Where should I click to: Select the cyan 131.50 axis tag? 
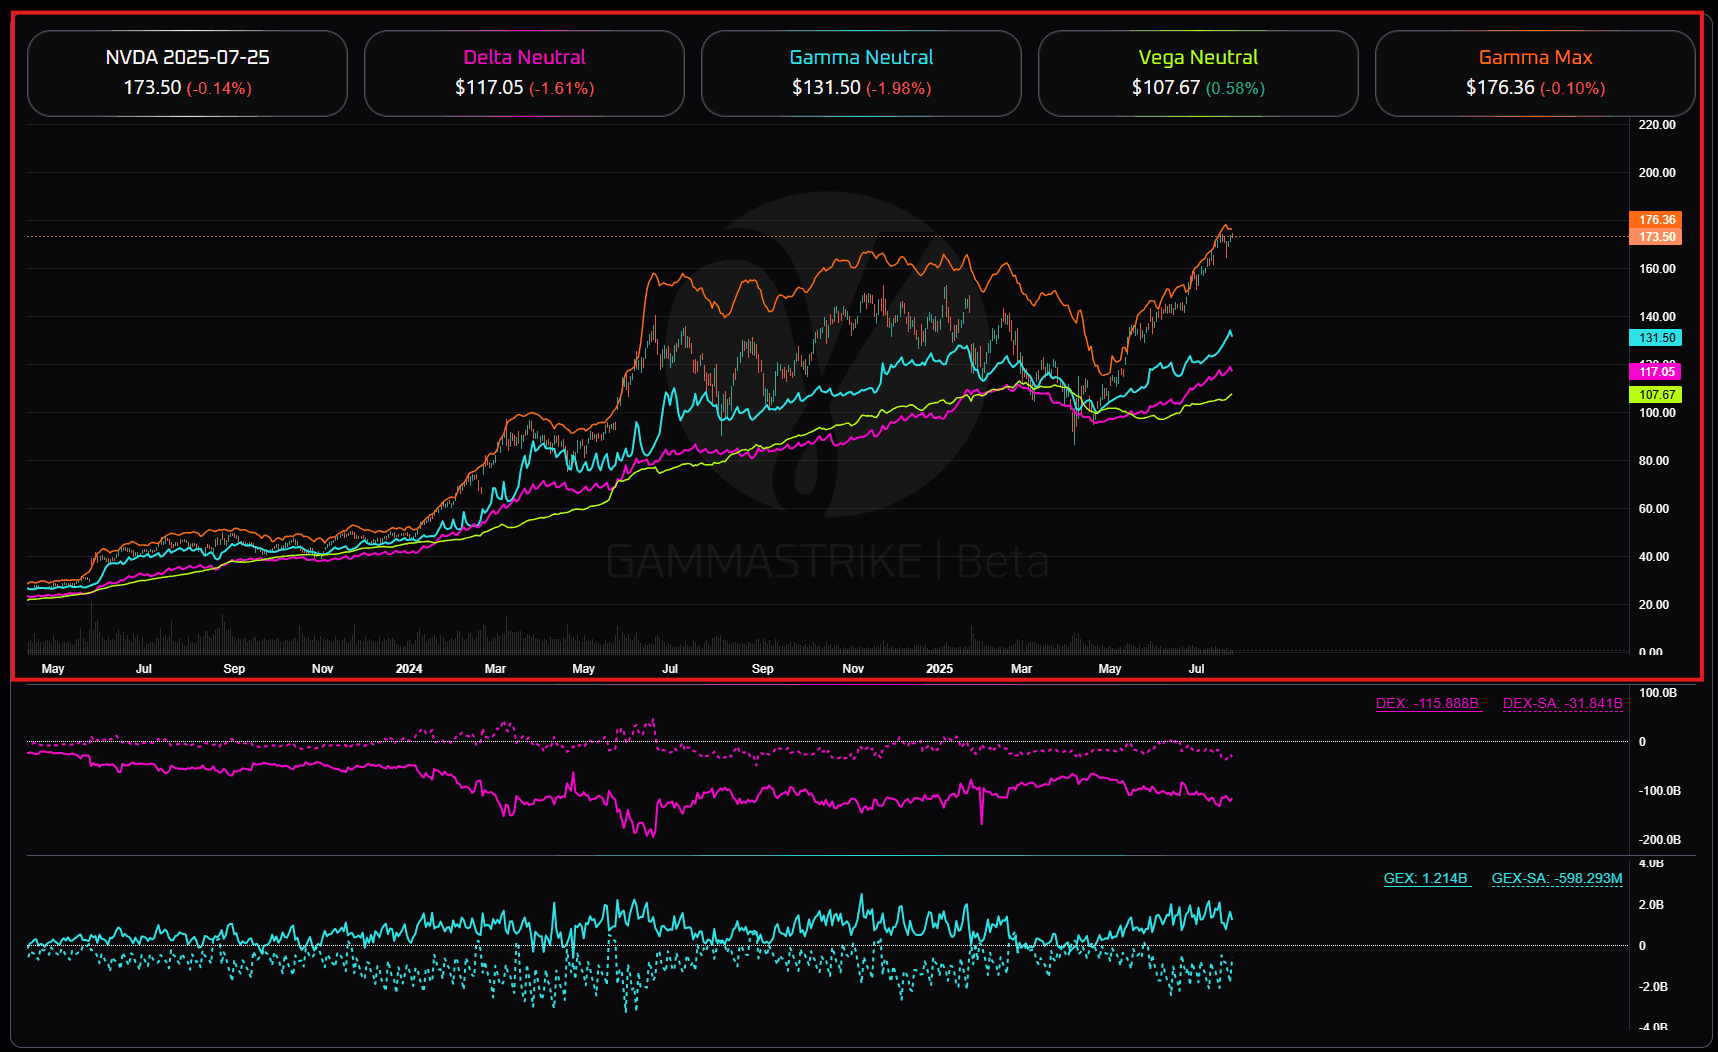(x=1656, y=338)
